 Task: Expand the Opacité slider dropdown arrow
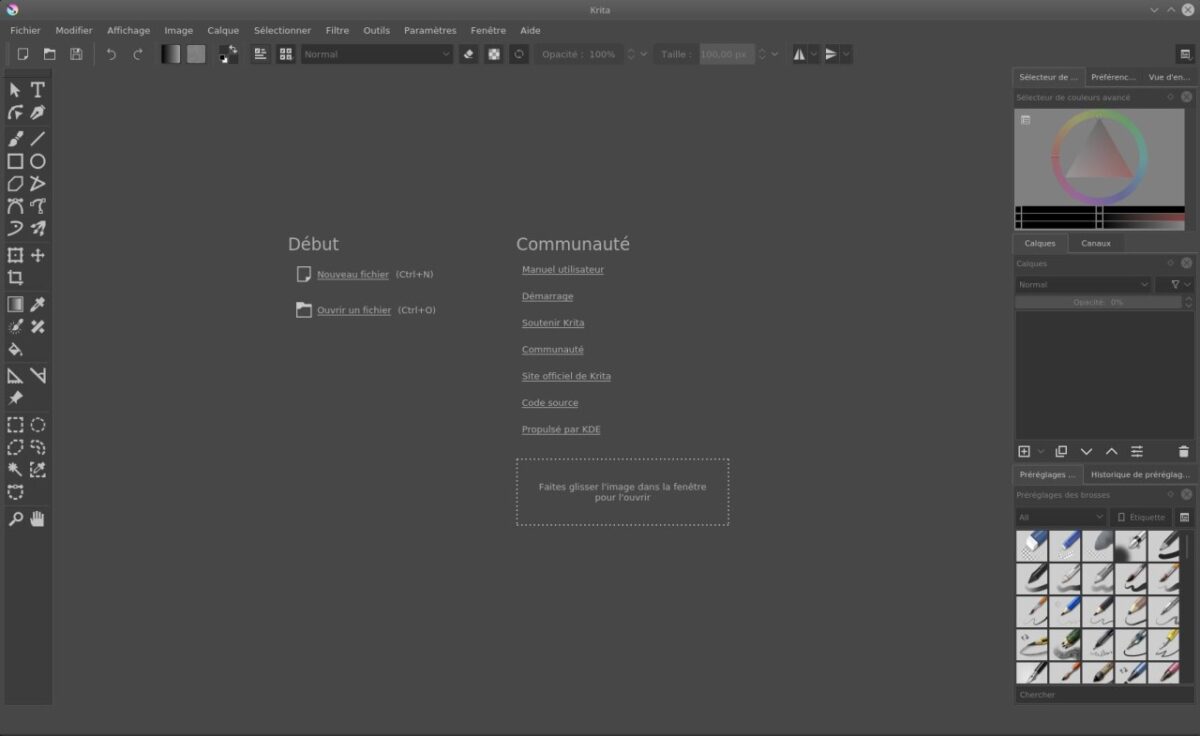point(643,54)
